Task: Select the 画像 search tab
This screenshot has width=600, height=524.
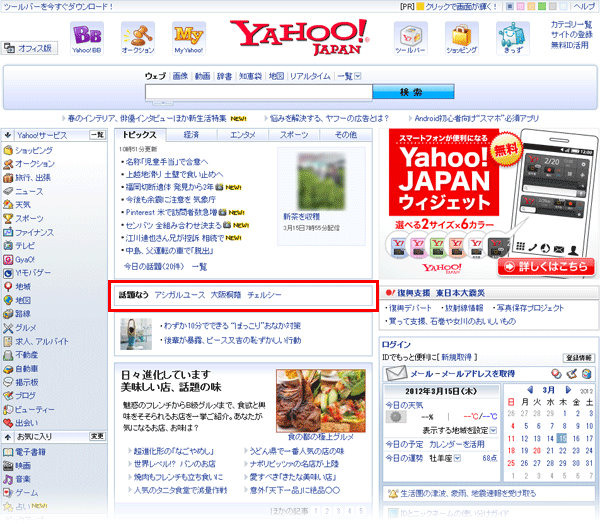Action: [x=180, y=76]
